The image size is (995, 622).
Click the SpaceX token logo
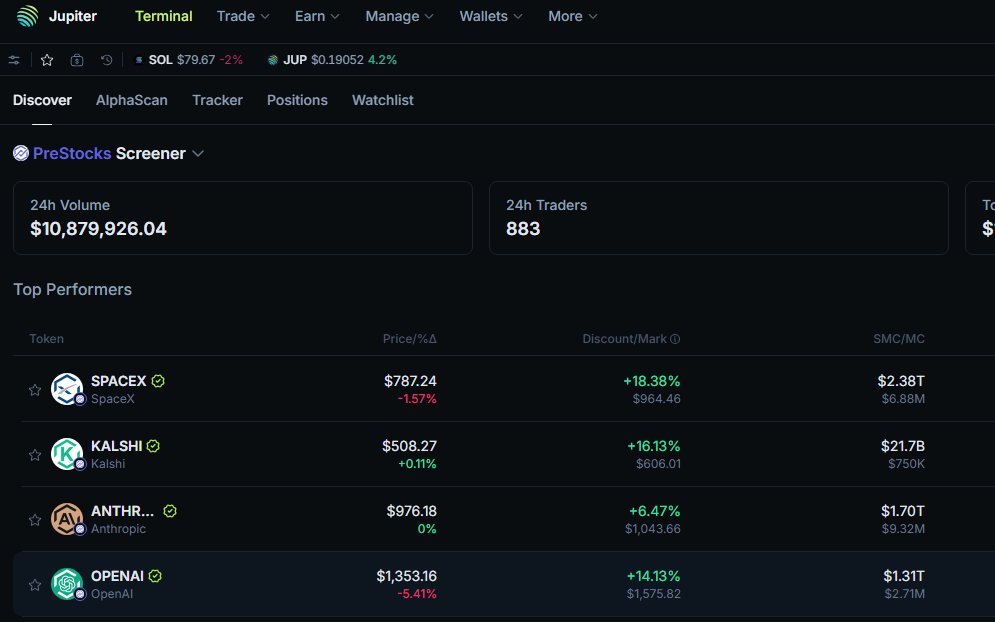pos(67,389)
